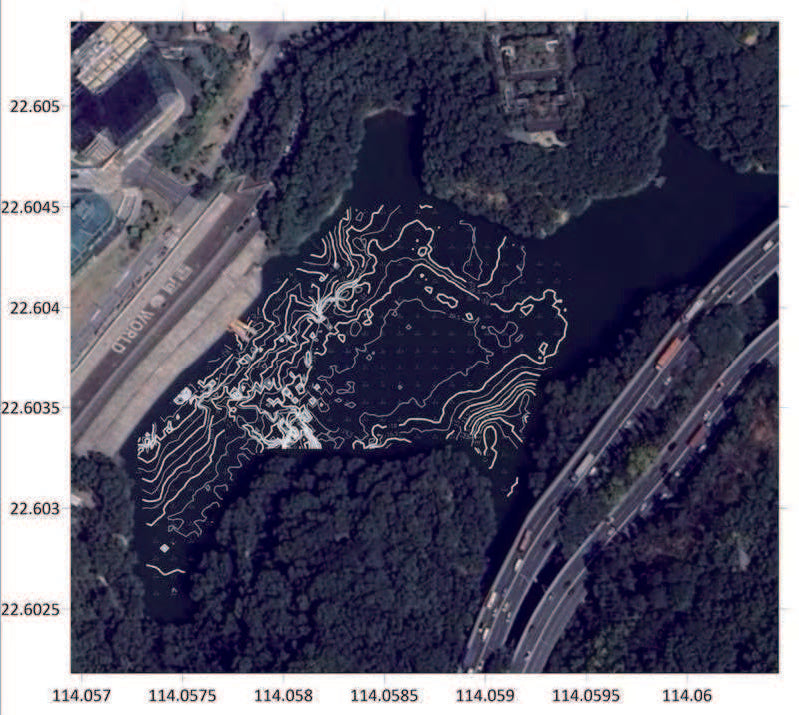Click the longitude label 114.0585
The height and width of the screenshot is (715, 799).
coord(384,696)
